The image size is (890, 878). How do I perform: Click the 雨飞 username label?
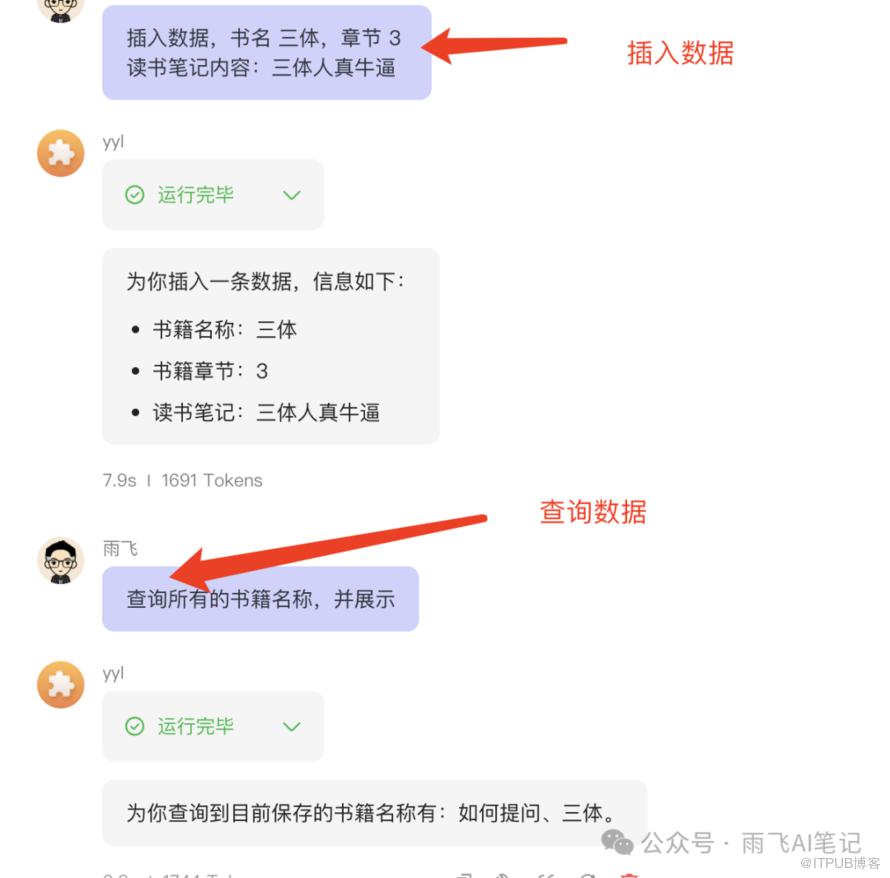120,548
